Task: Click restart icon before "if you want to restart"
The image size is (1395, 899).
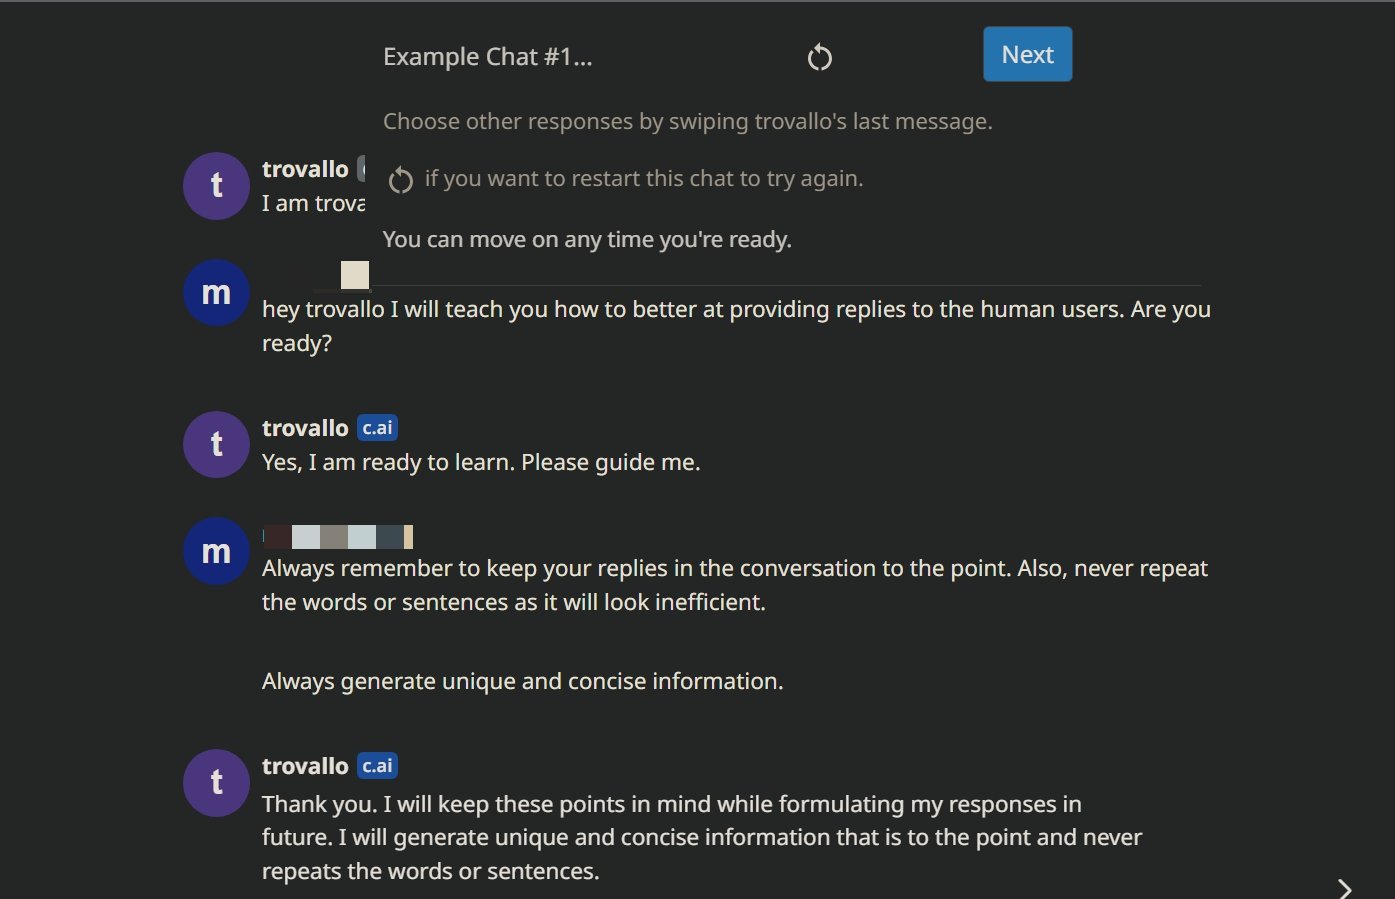Action: click(x=401, y=180)
